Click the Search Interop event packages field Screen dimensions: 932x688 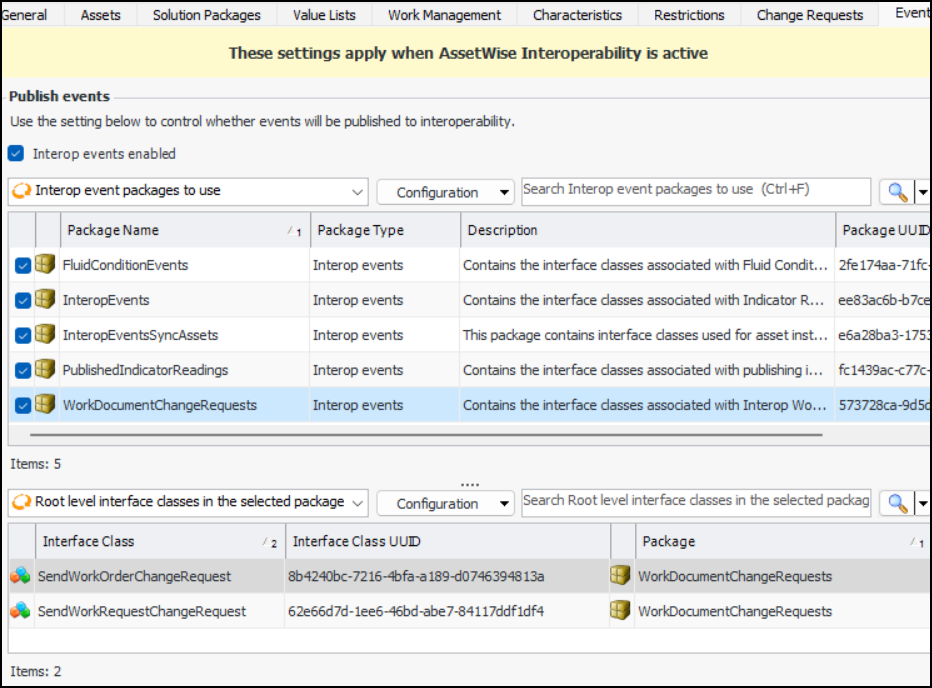(695, 190)
